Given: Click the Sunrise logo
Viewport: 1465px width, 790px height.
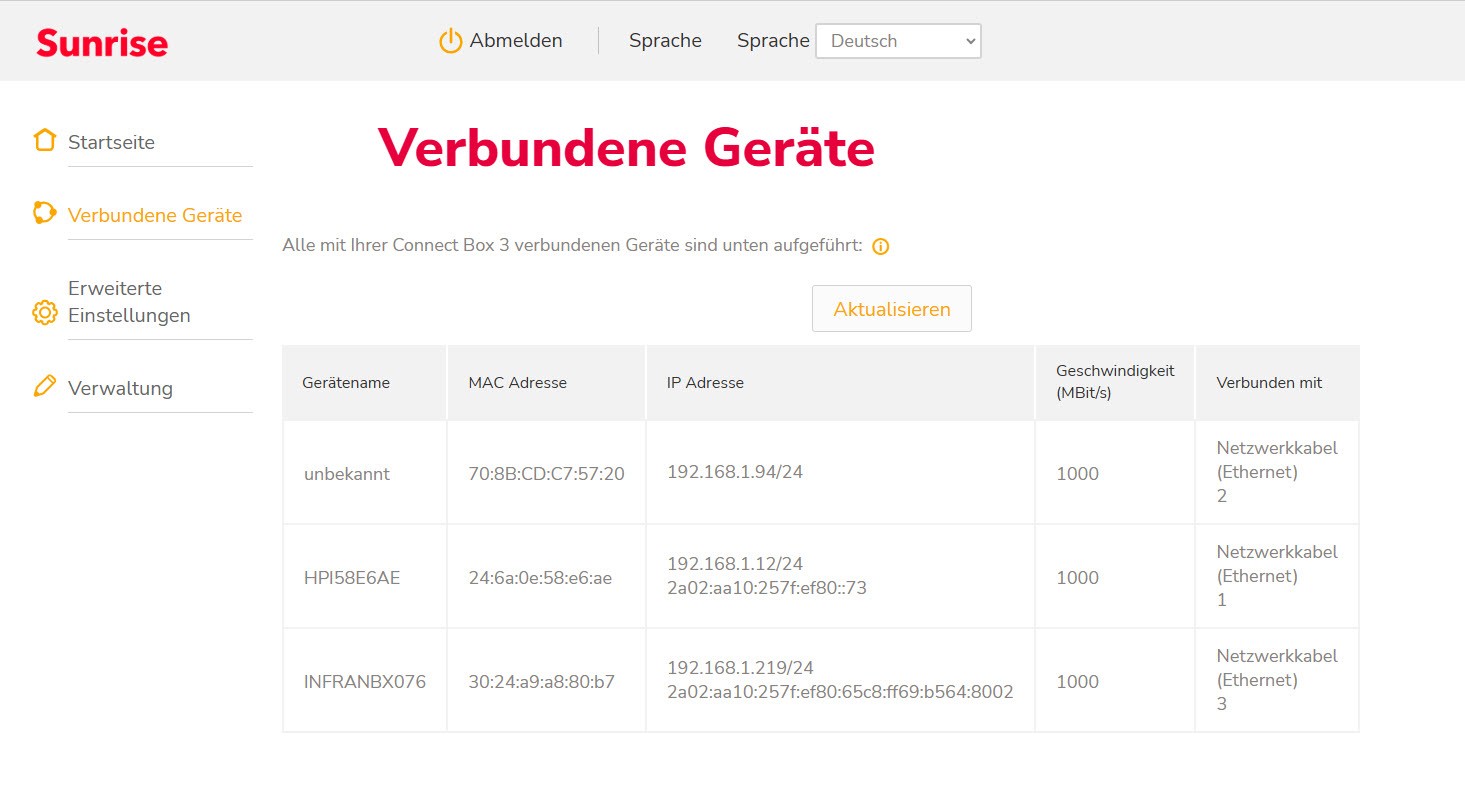Looking at the screenshot, I should [102, 42].
